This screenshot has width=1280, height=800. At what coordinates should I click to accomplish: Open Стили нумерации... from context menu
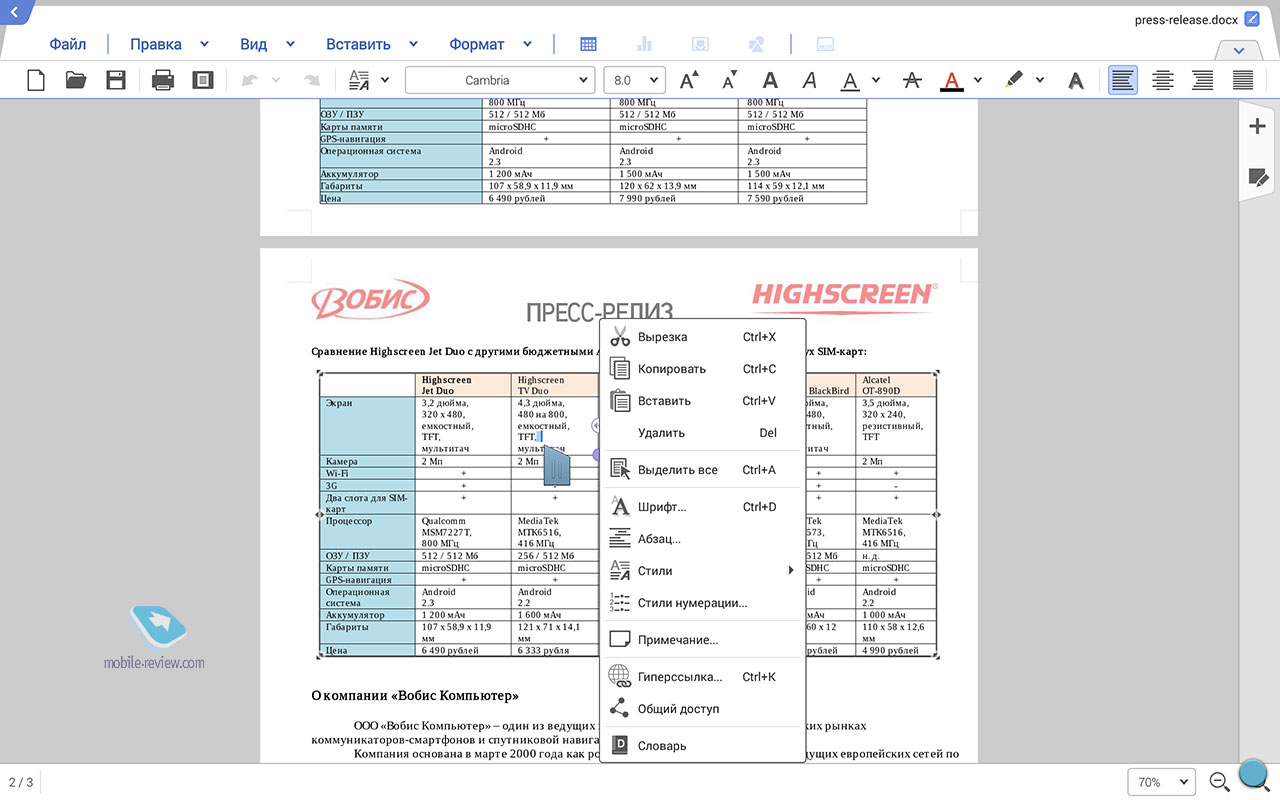702,603
